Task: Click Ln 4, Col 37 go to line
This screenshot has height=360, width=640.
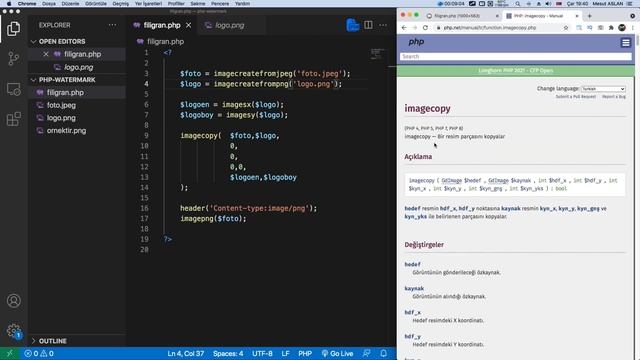Action: click(185, 353)
